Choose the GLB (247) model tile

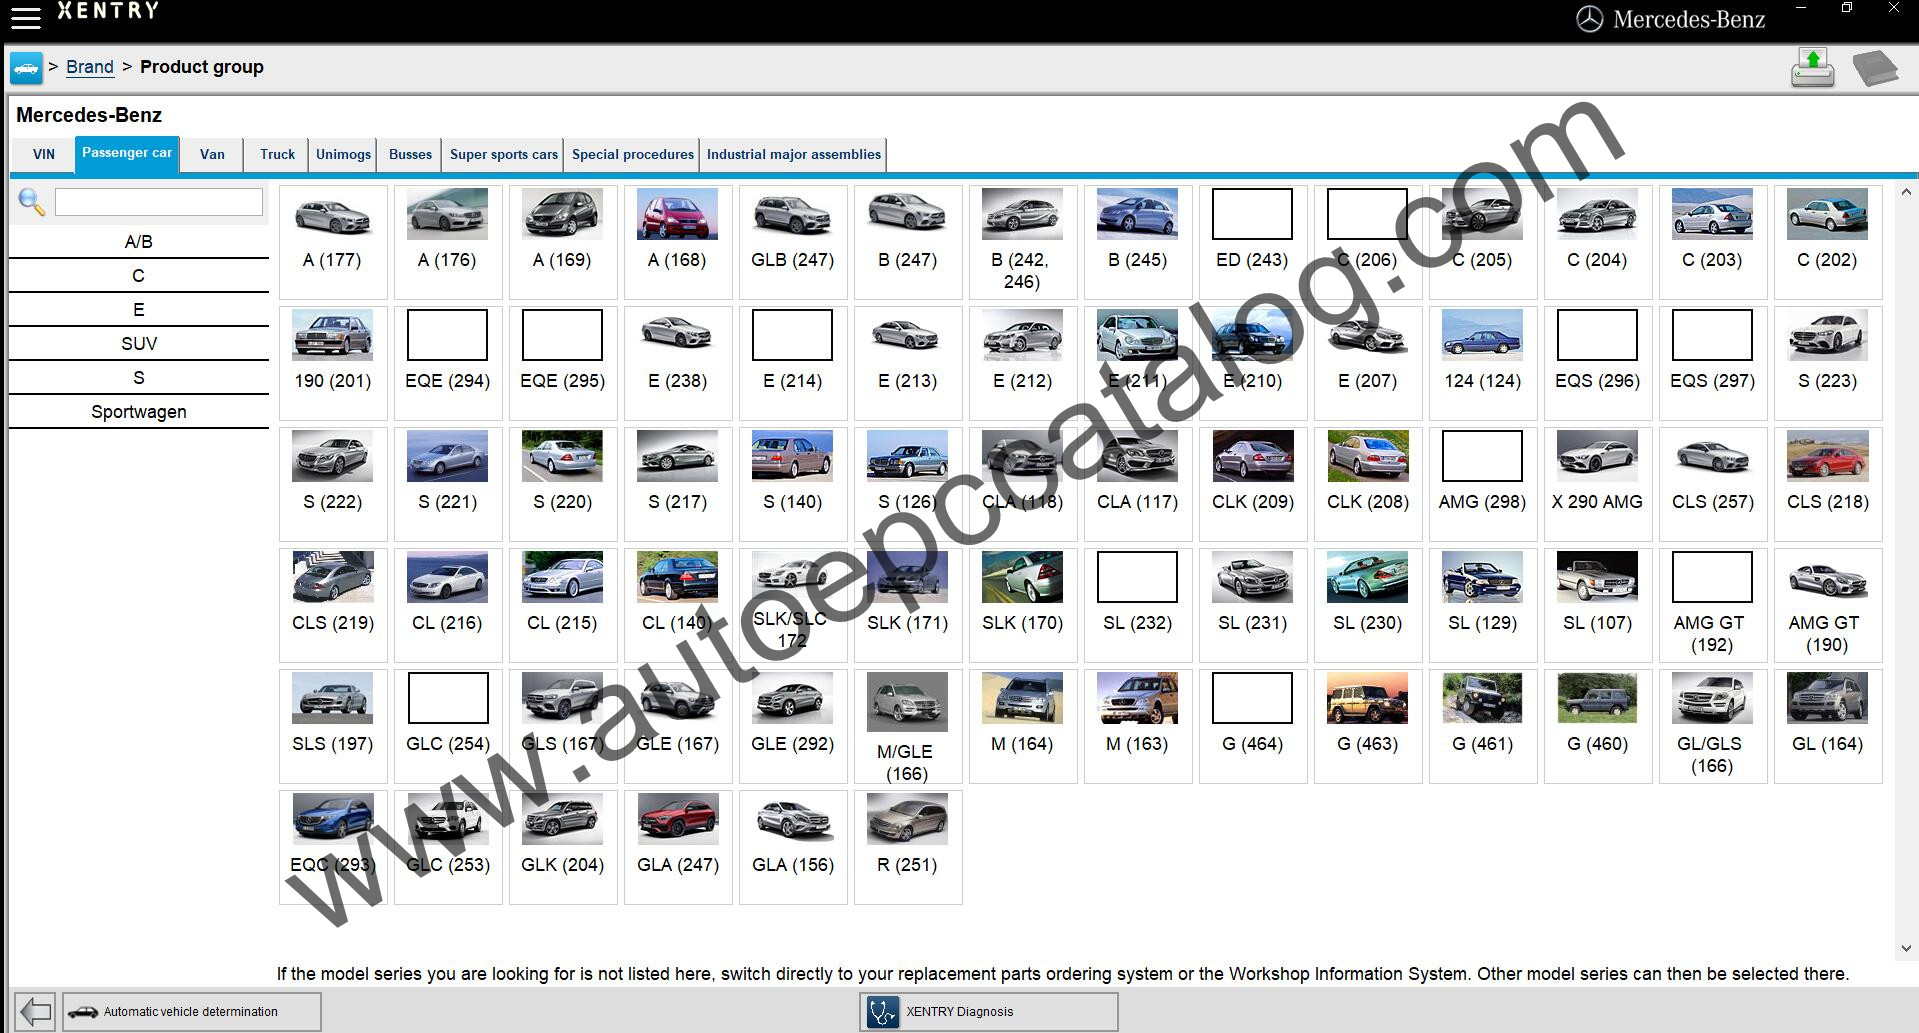793,242
